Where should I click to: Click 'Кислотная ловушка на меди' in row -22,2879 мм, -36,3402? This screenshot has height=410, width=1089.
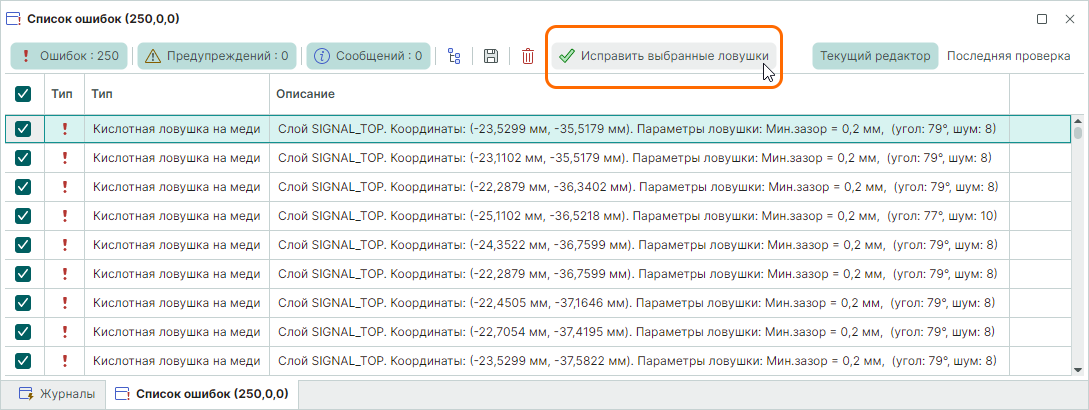tap(176, 187)
